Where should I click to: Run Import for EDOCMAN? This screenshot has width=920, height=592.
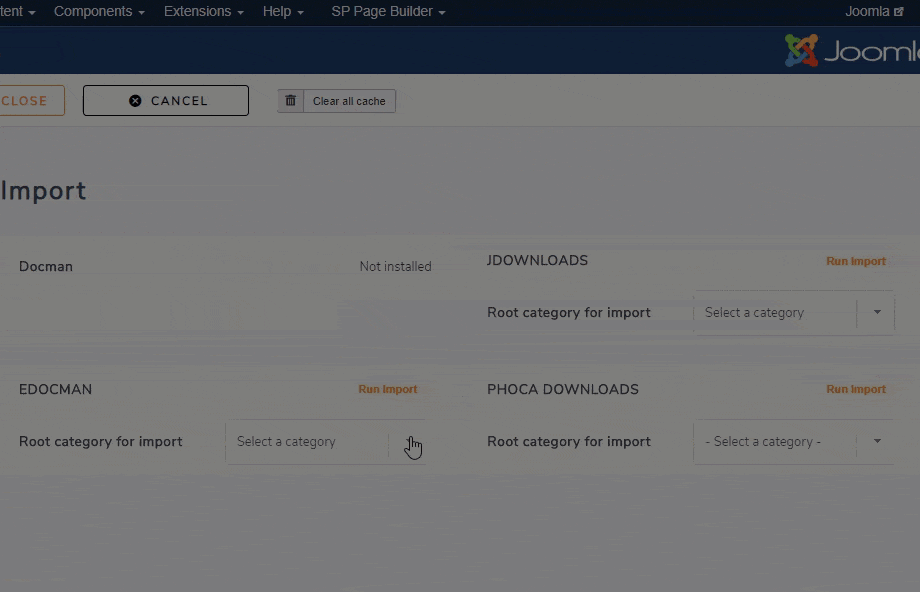tap(388, 390)
